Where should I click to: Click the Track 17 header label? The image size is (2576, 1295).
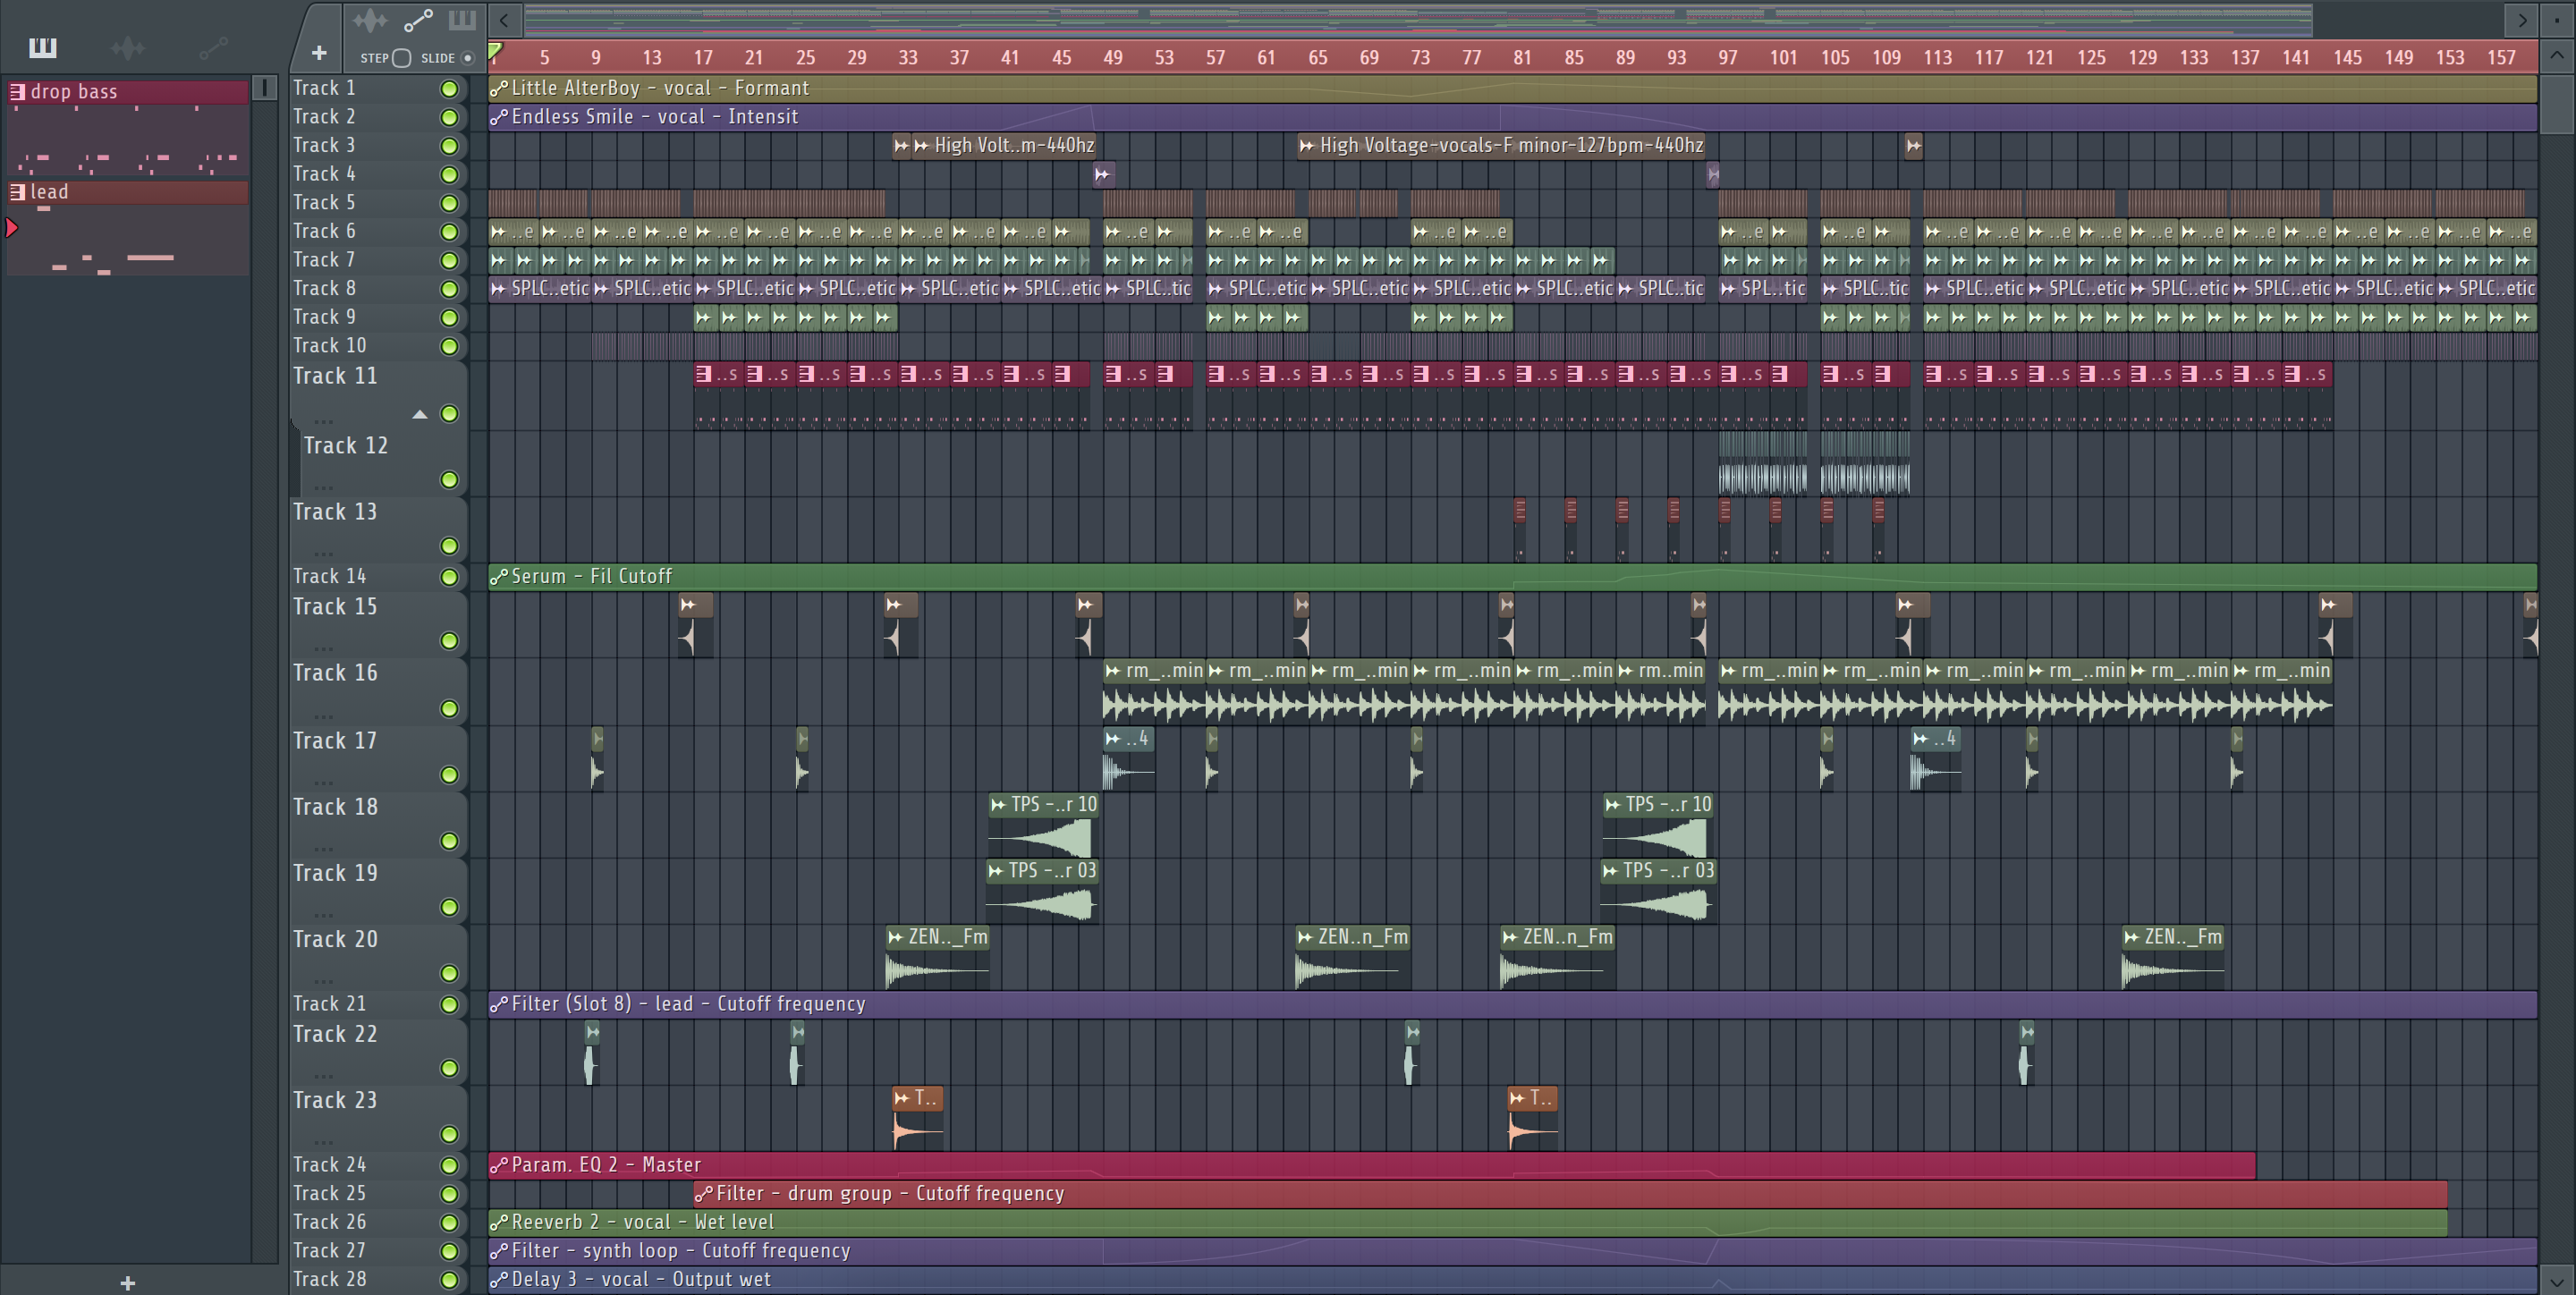pos(335,741)
